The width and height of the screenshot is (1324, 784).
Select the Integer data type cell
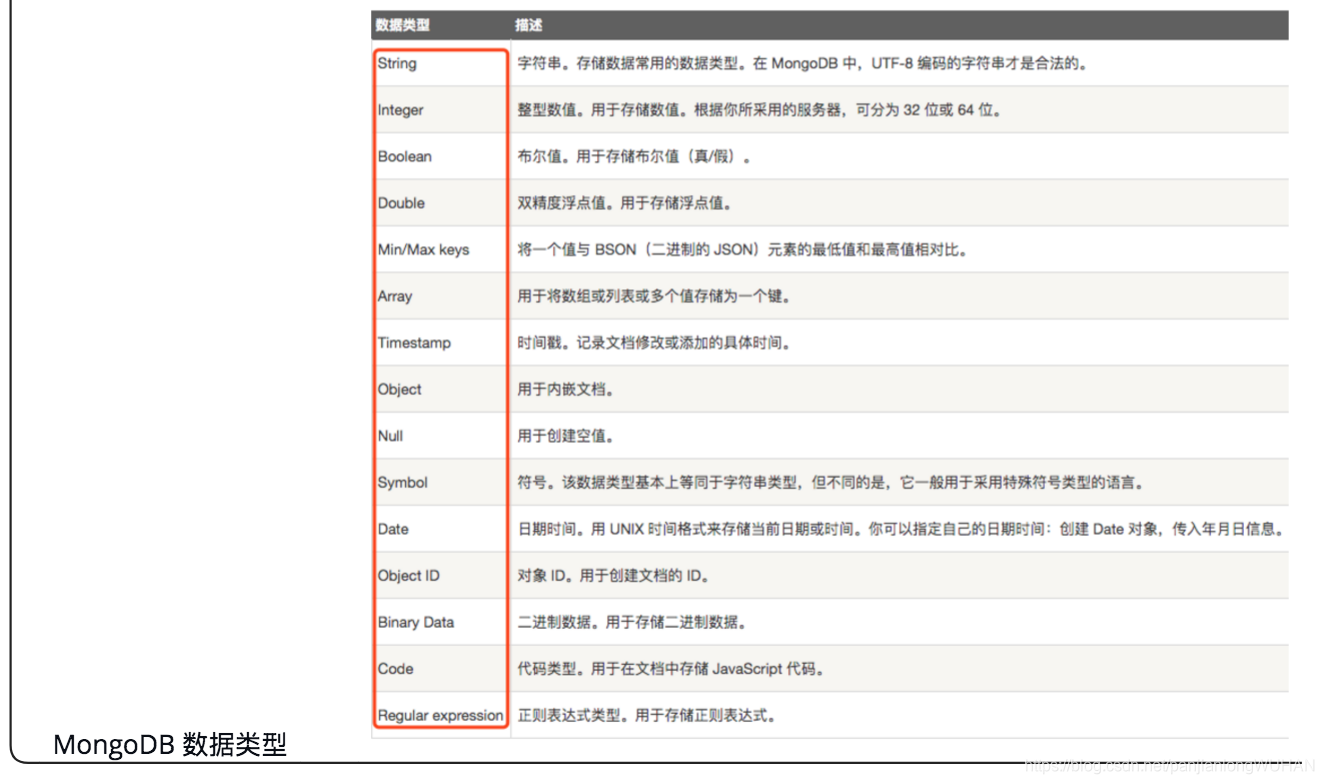400,110
